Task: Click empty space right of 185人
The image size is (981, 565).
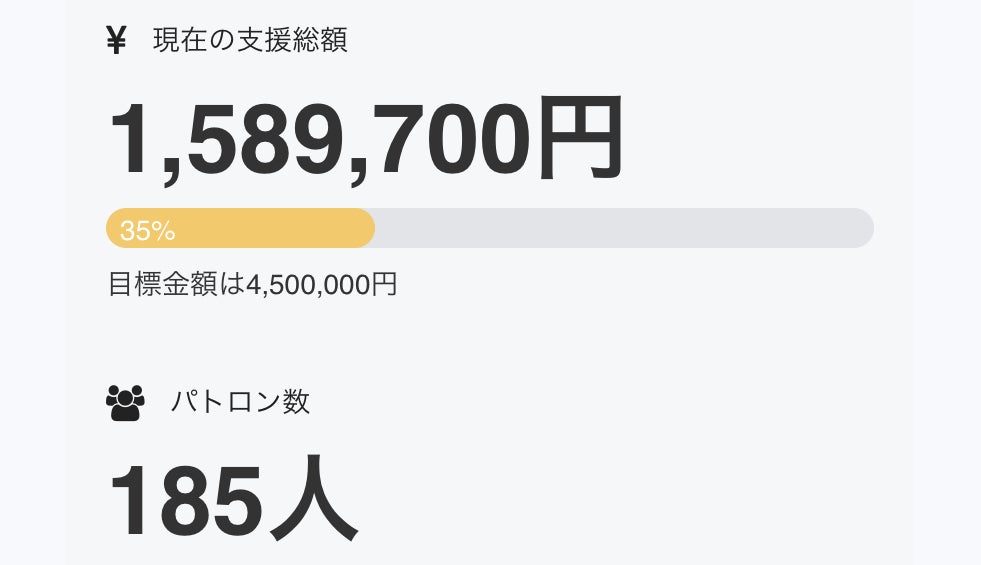Action: 620,498
